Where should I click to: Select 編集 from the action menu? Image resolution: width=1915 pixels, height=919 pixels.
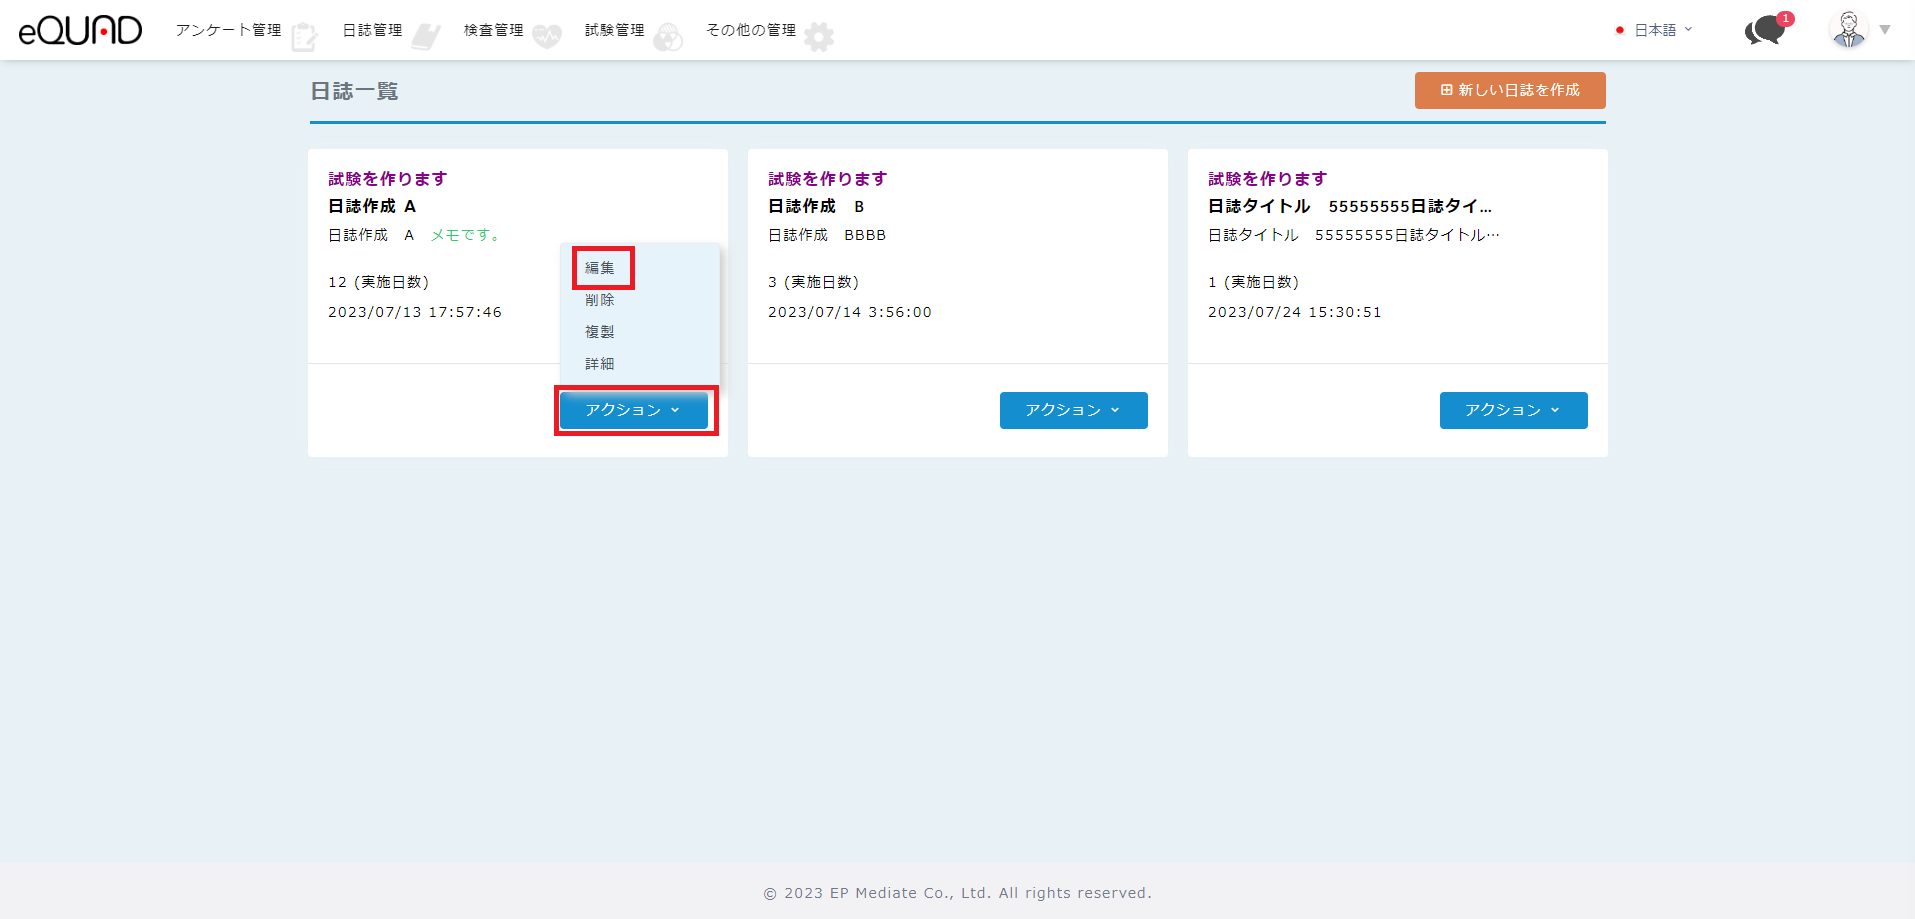click(600, 268)
